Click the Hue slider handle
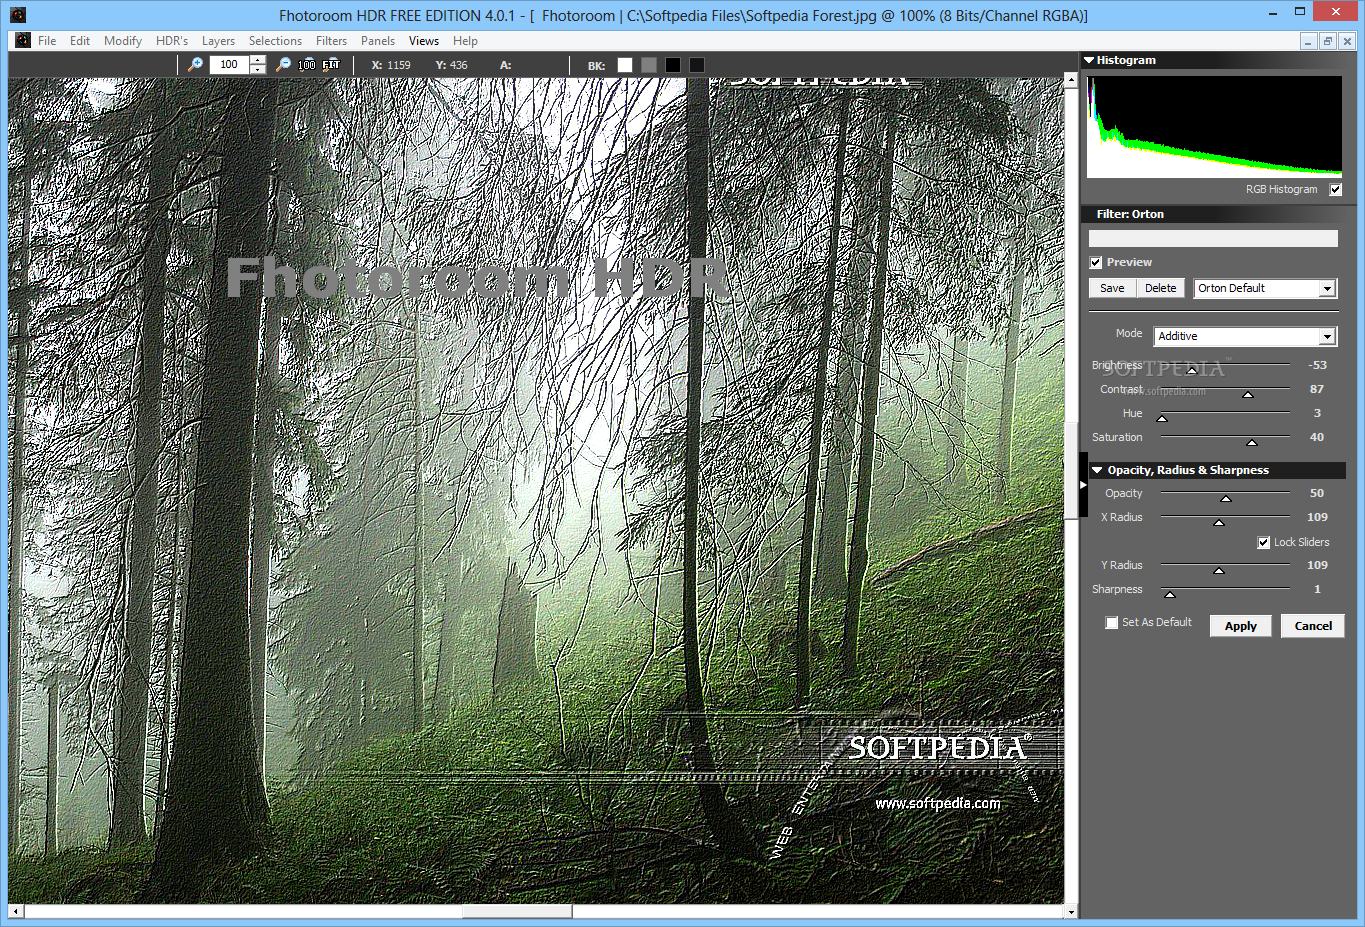 coord(1162,418)
